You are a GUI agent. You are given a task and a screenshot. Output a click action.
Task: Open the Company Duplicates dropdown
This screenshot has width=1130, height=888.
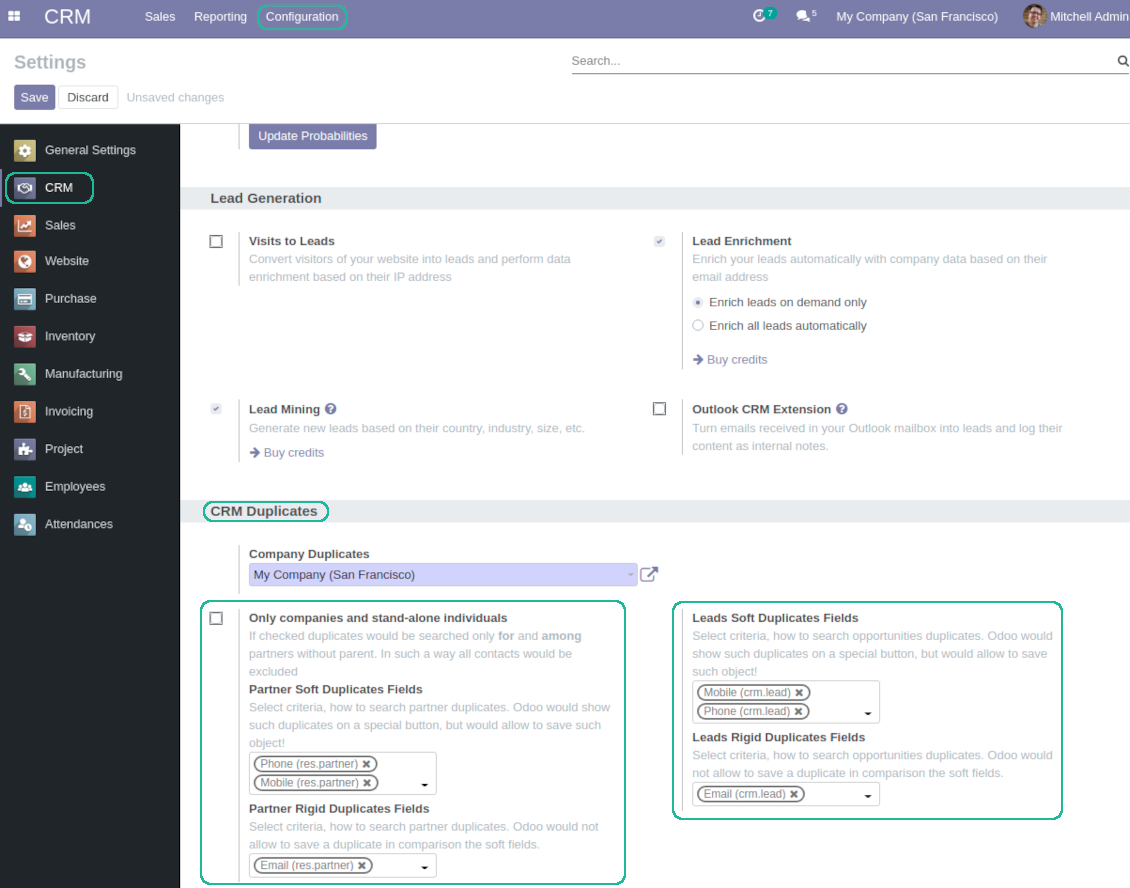coord(442,574)
